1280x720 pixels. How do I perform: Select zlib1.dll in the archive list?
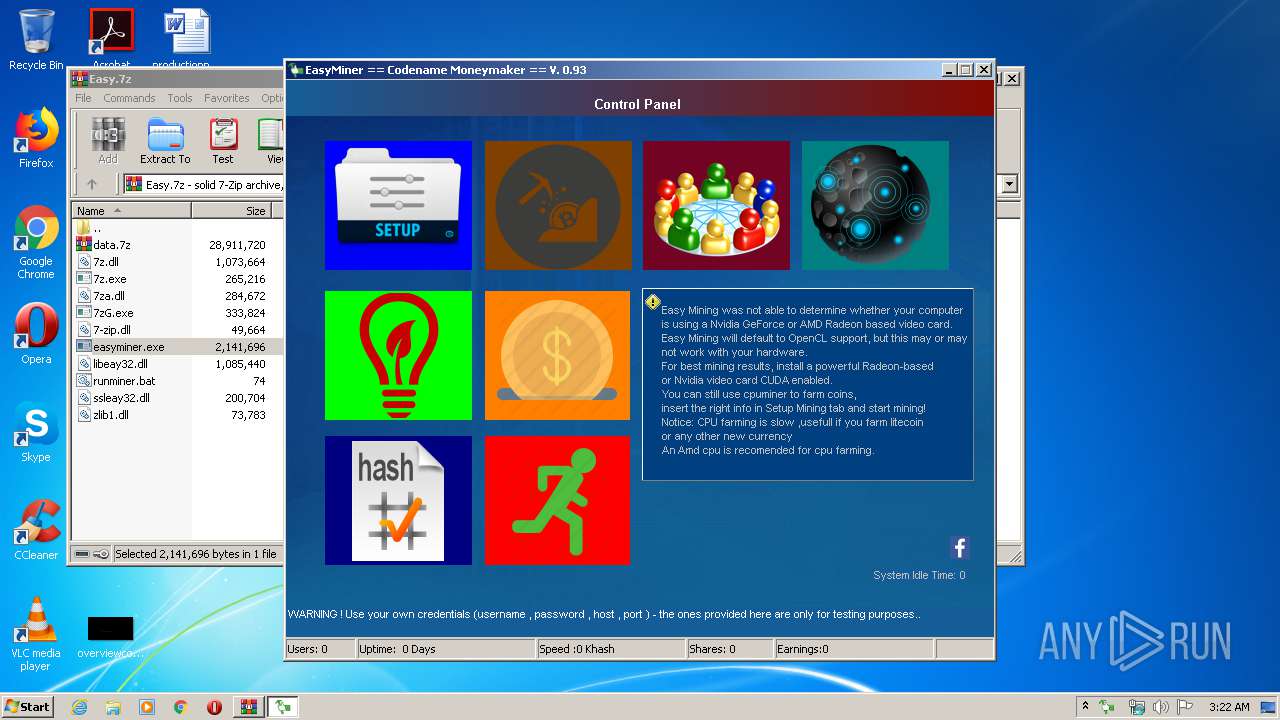110,415
